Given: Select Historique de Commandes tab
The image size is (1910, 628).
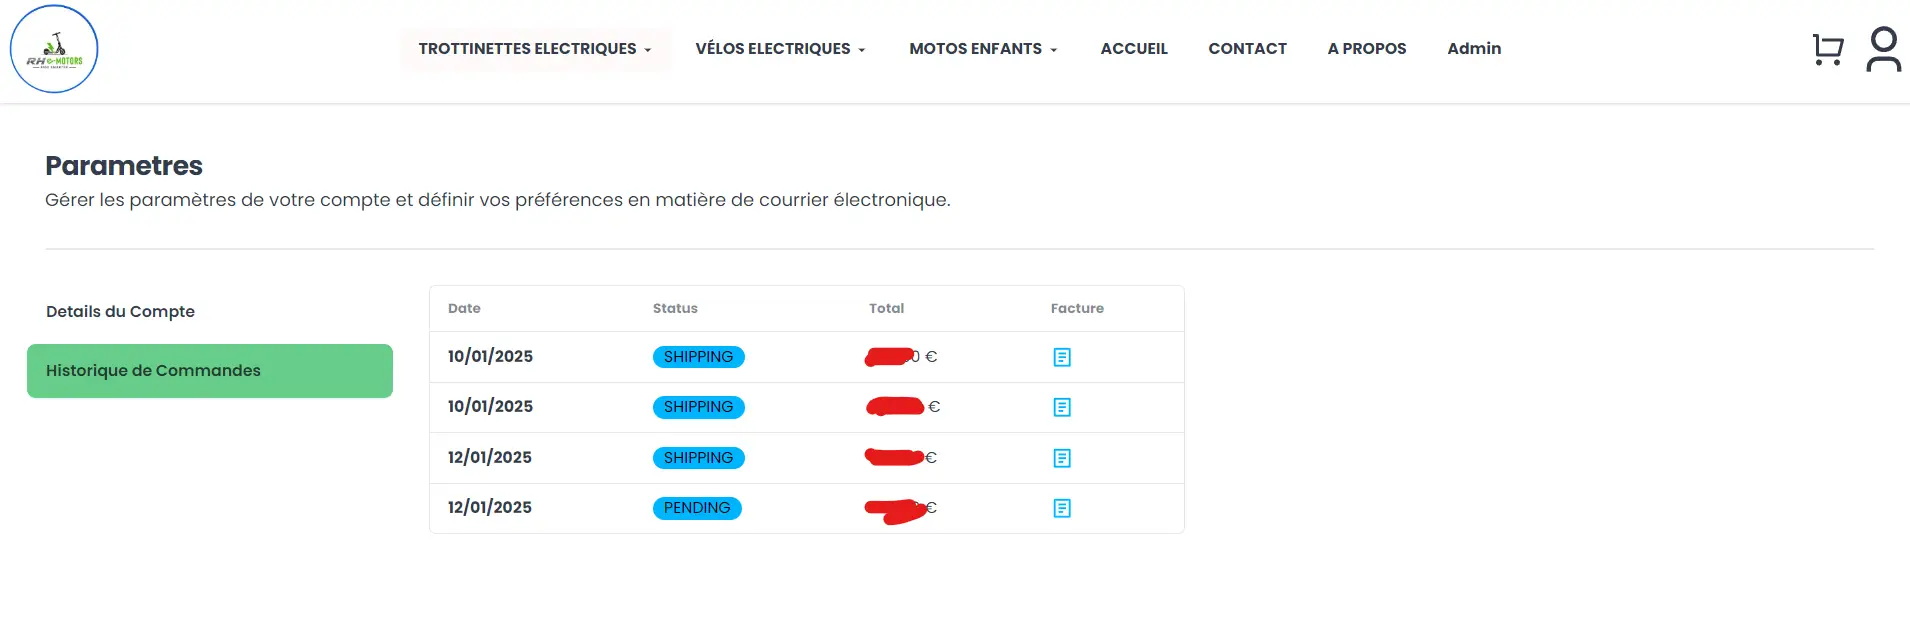Looking at the screenshot, I should click(209, 371).
